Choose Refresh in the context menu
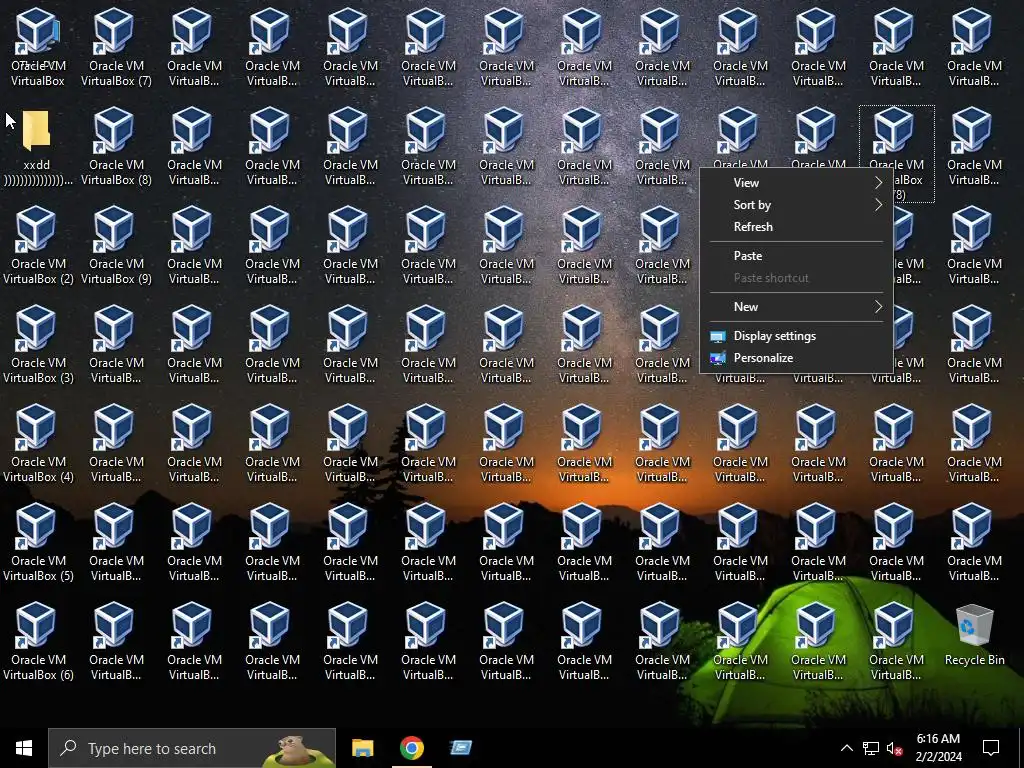The width and height of the screenshot is (1024, 768). (796, 227)
